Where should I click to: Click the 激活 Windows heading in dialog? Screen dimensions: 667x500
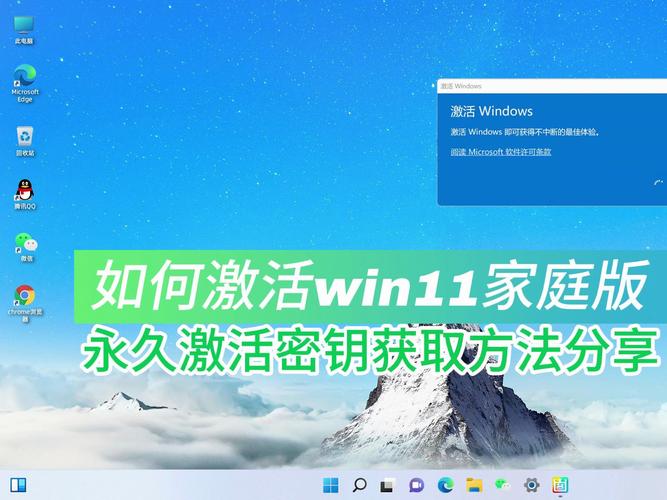click(x=491, y=111)
